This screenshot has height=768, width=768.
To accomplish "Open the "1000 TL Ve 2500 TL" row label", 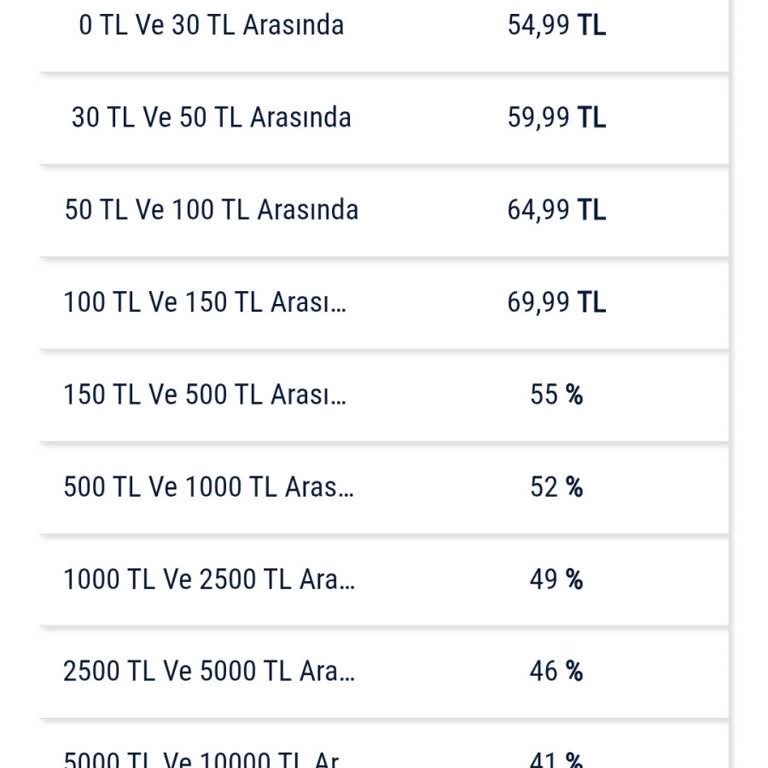I will coord(208,579).
